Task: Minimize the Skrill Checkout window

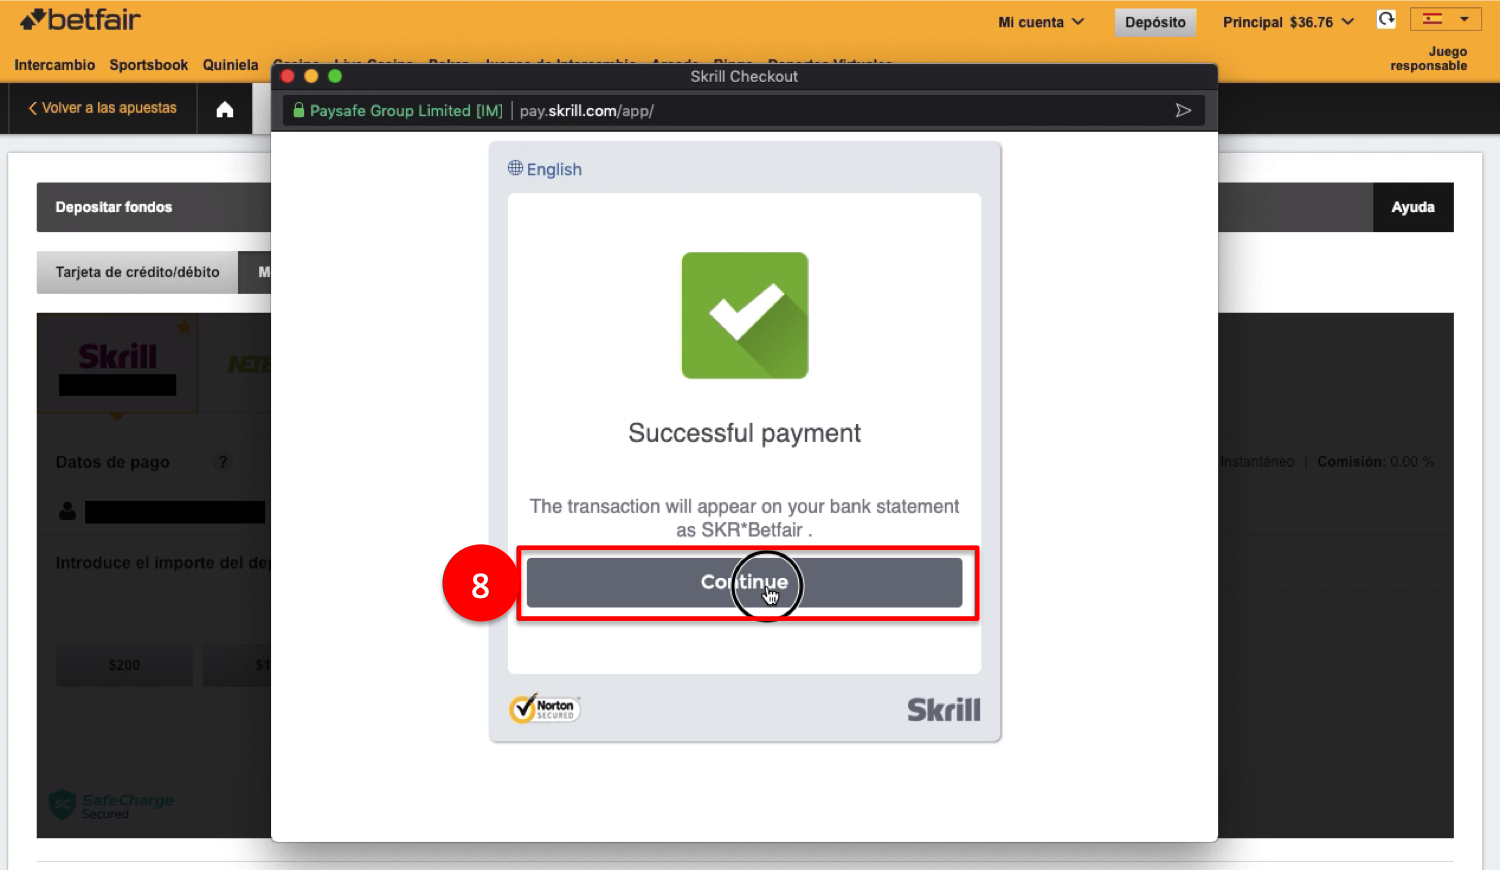Action: (311, 76)
